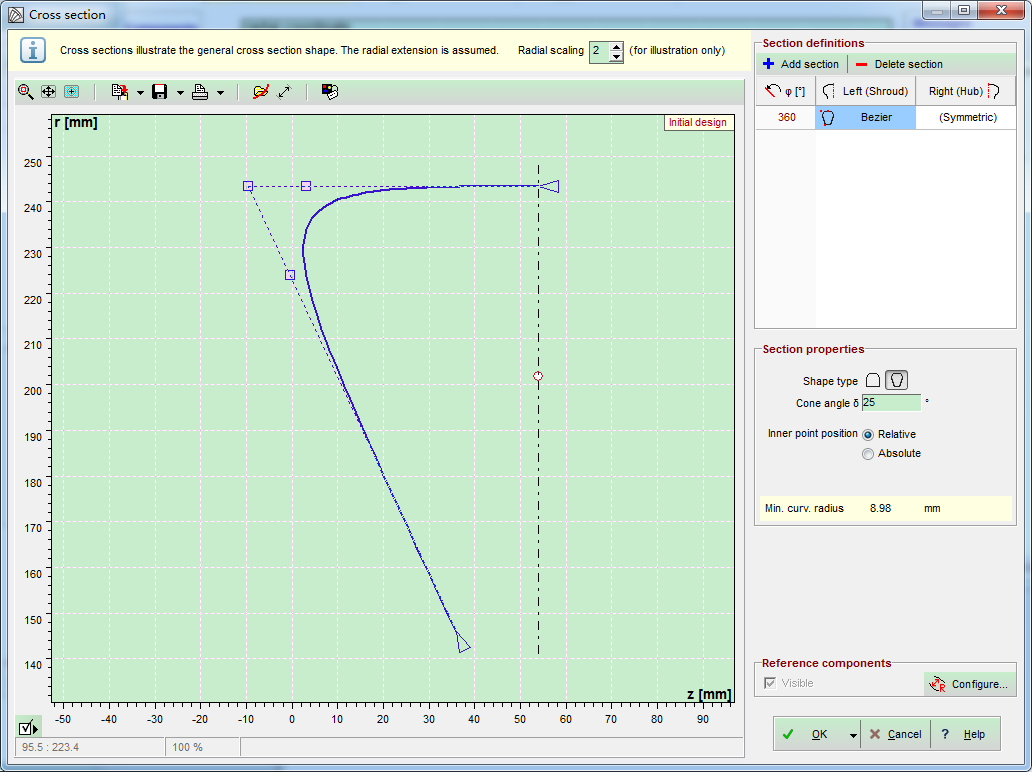This screenshot has height=772, width=1032.
Task: Click the Min. curv. radius value 8.98
Action: (x=880, y=508)
